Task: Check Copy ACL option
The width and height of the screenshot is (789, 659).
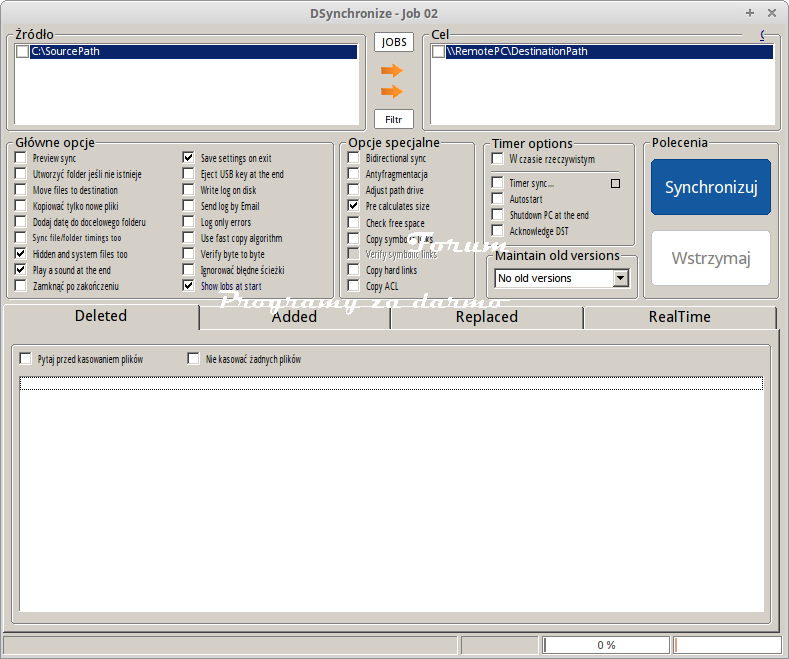Action: 354,286
